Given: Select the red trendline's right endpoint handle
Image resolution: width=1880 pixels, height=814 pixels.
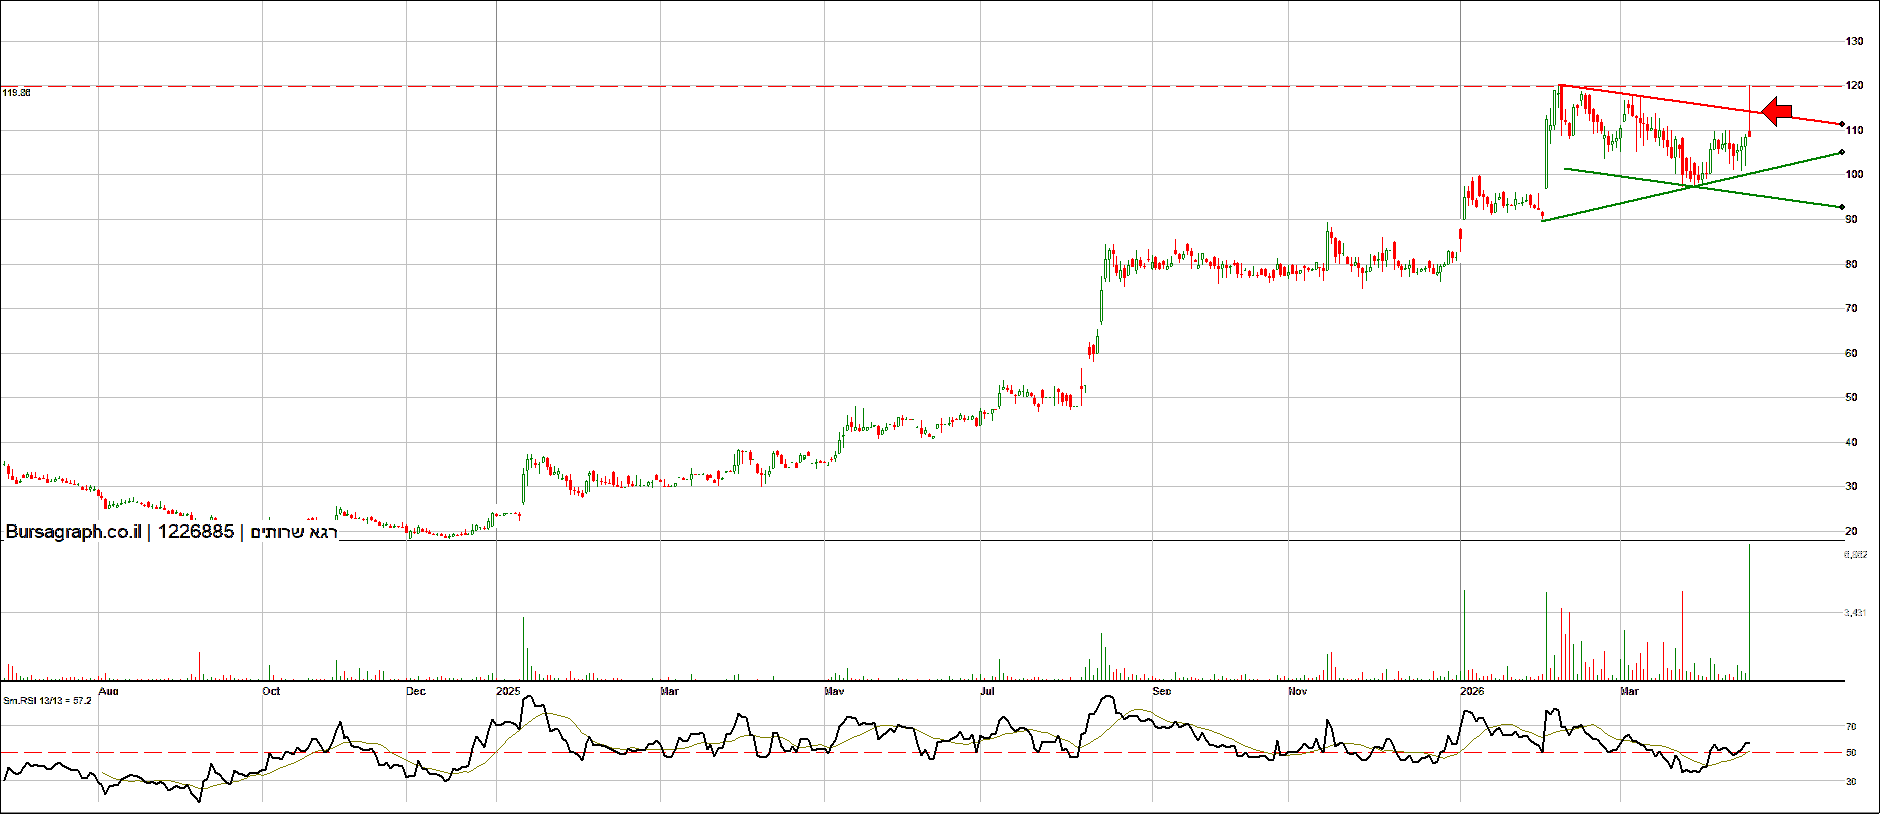Looking at the screenshot, I should coord(1841,124).
